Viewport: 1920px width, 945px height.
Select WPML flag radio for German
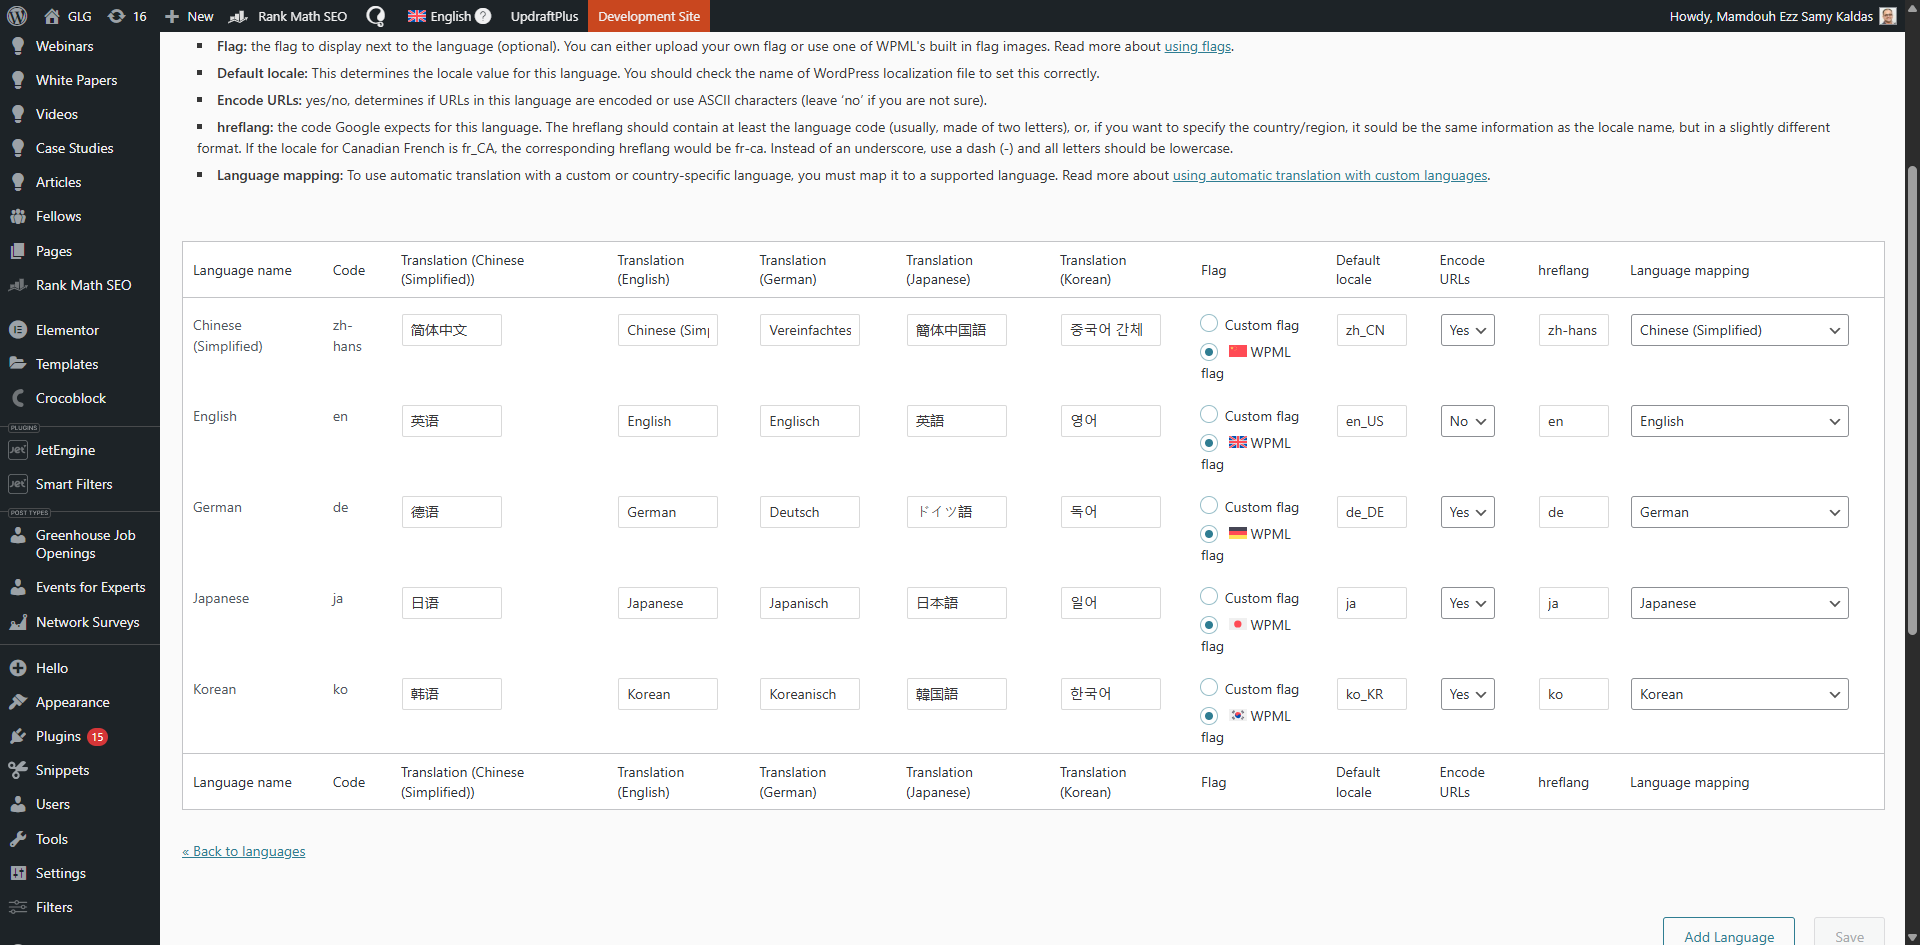pyautogui.click(x=1209, y=534)
